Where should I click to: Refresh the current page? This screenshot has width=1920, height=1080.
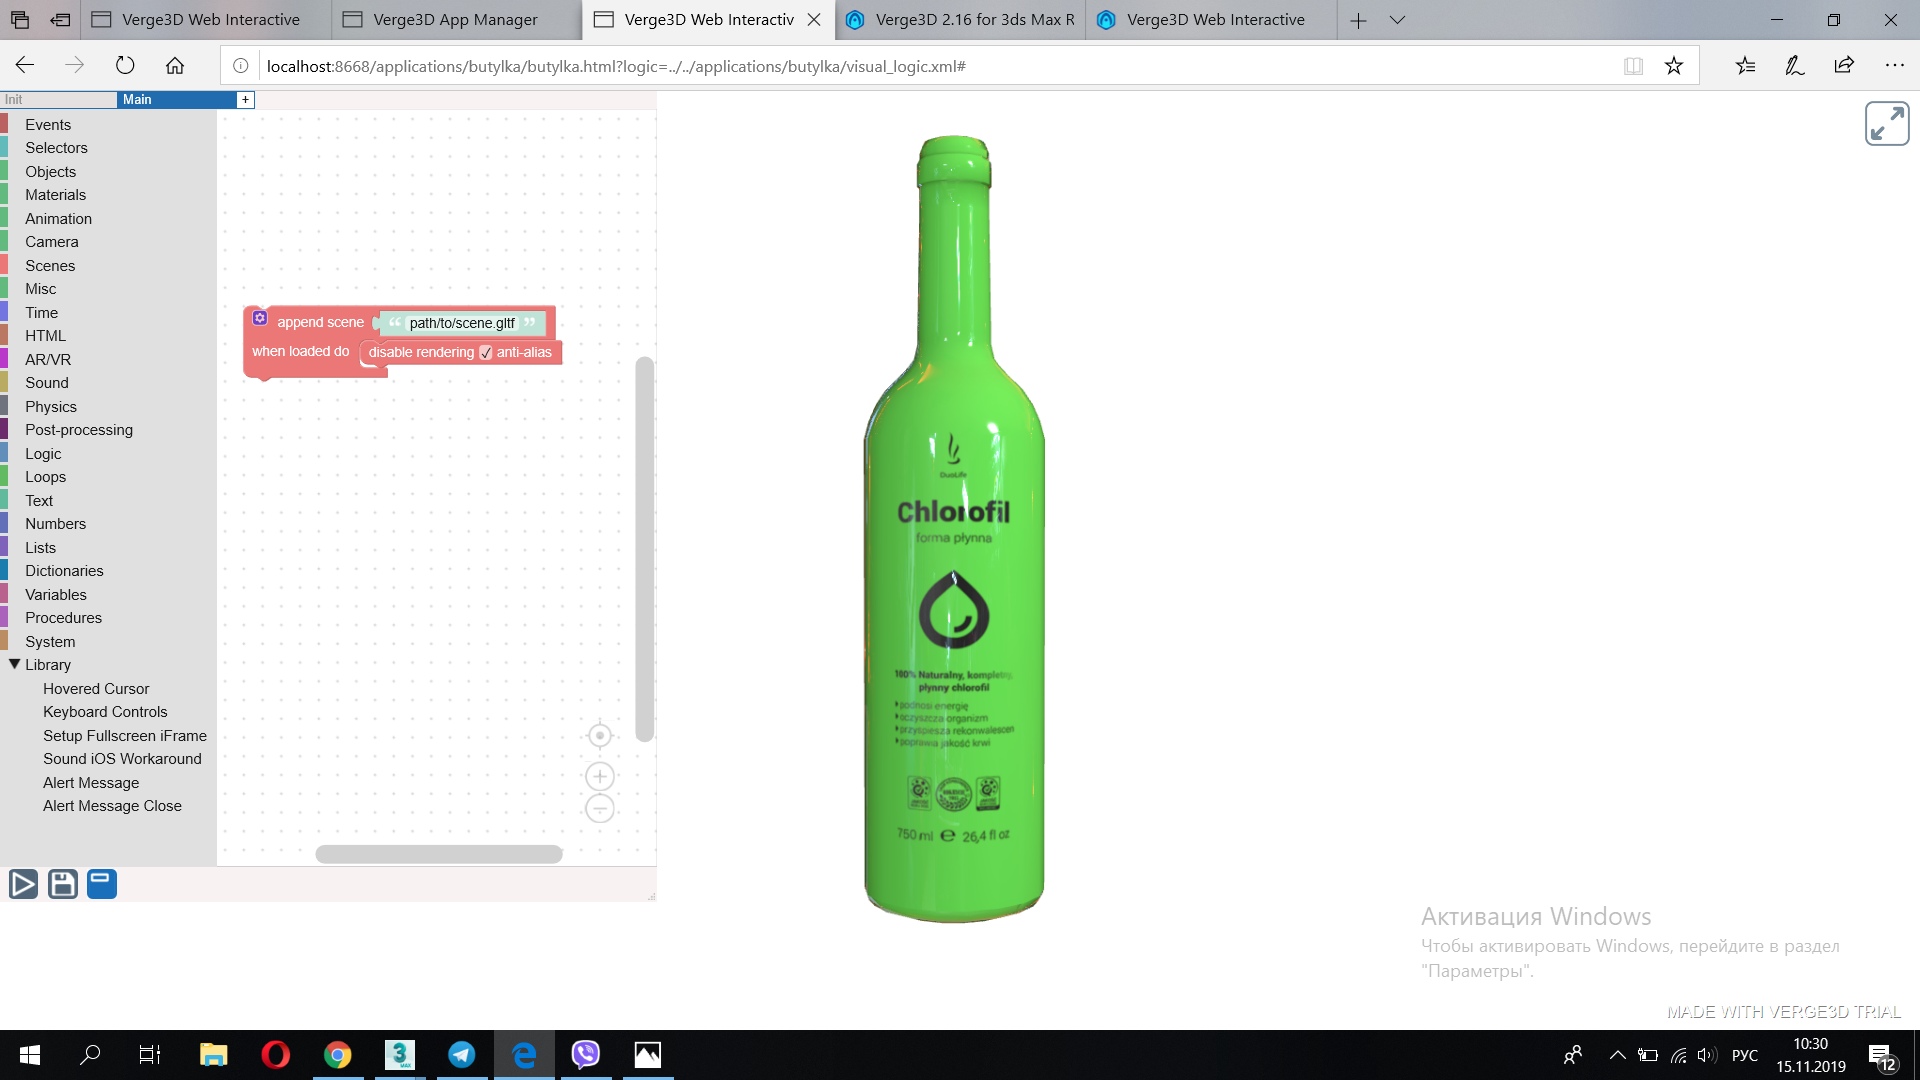pos(125,66)
